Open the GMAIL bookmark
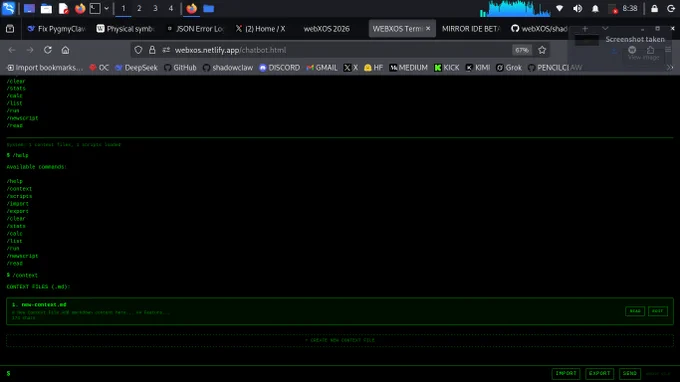Viewport: 680px width, 382px height. coord(321,68)
